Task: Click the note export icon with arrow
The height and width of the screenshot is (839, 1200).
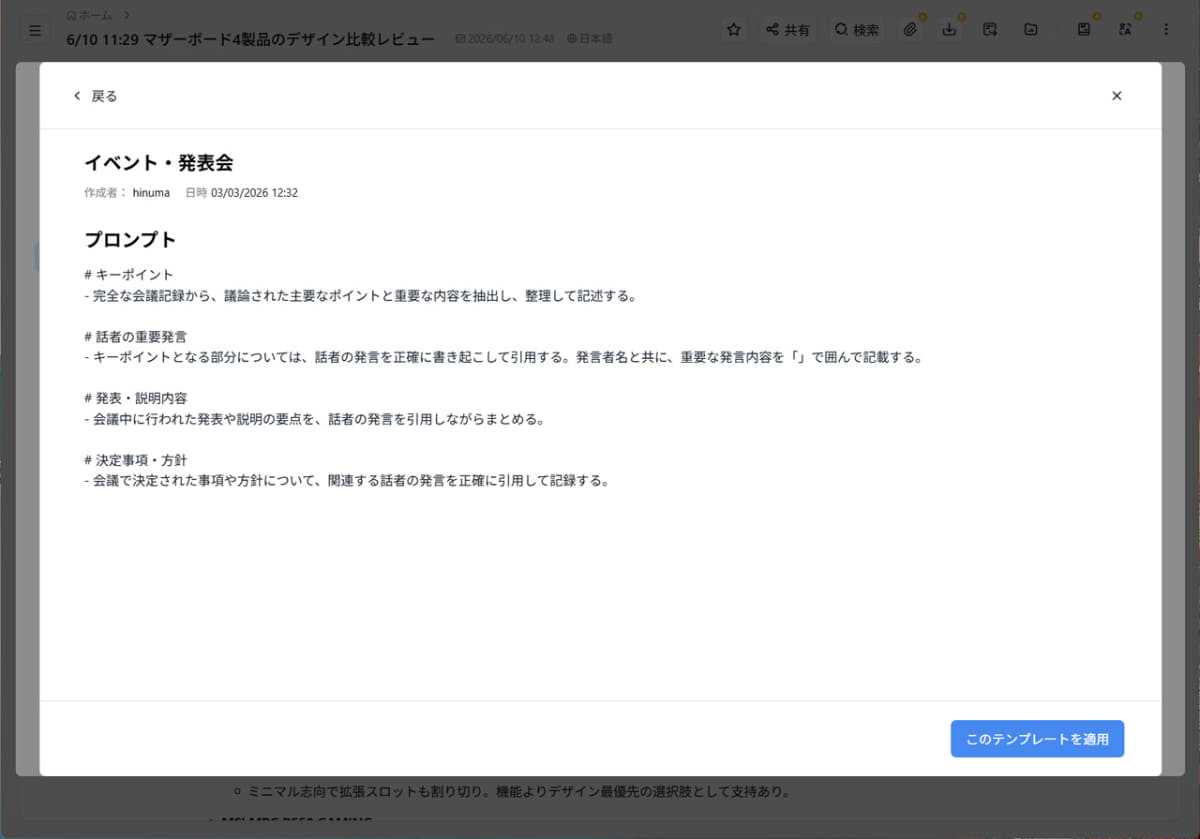Action: pyautogui.click(x=990, y=30)
